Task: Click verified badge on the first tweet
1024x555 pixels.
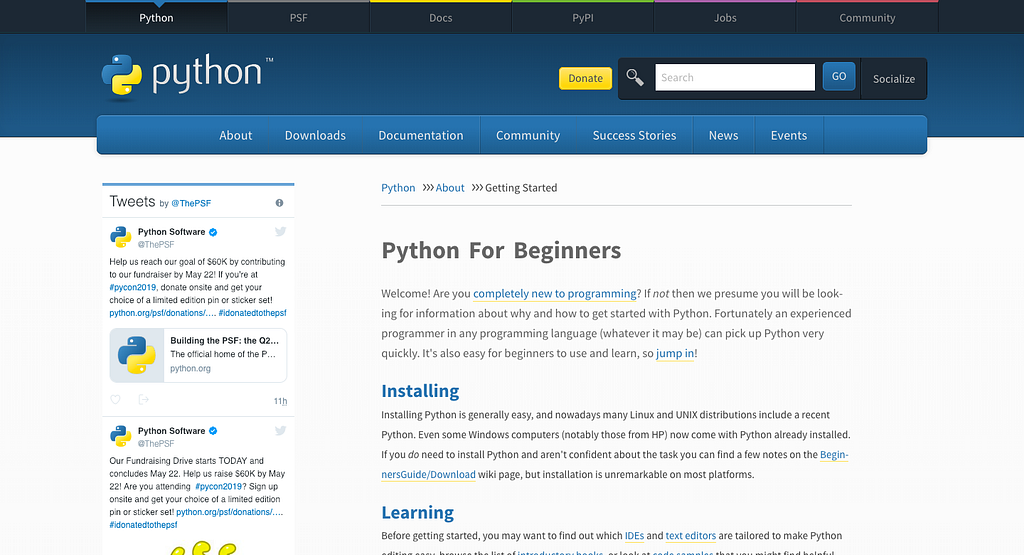Action: click(x=213, y=232)
